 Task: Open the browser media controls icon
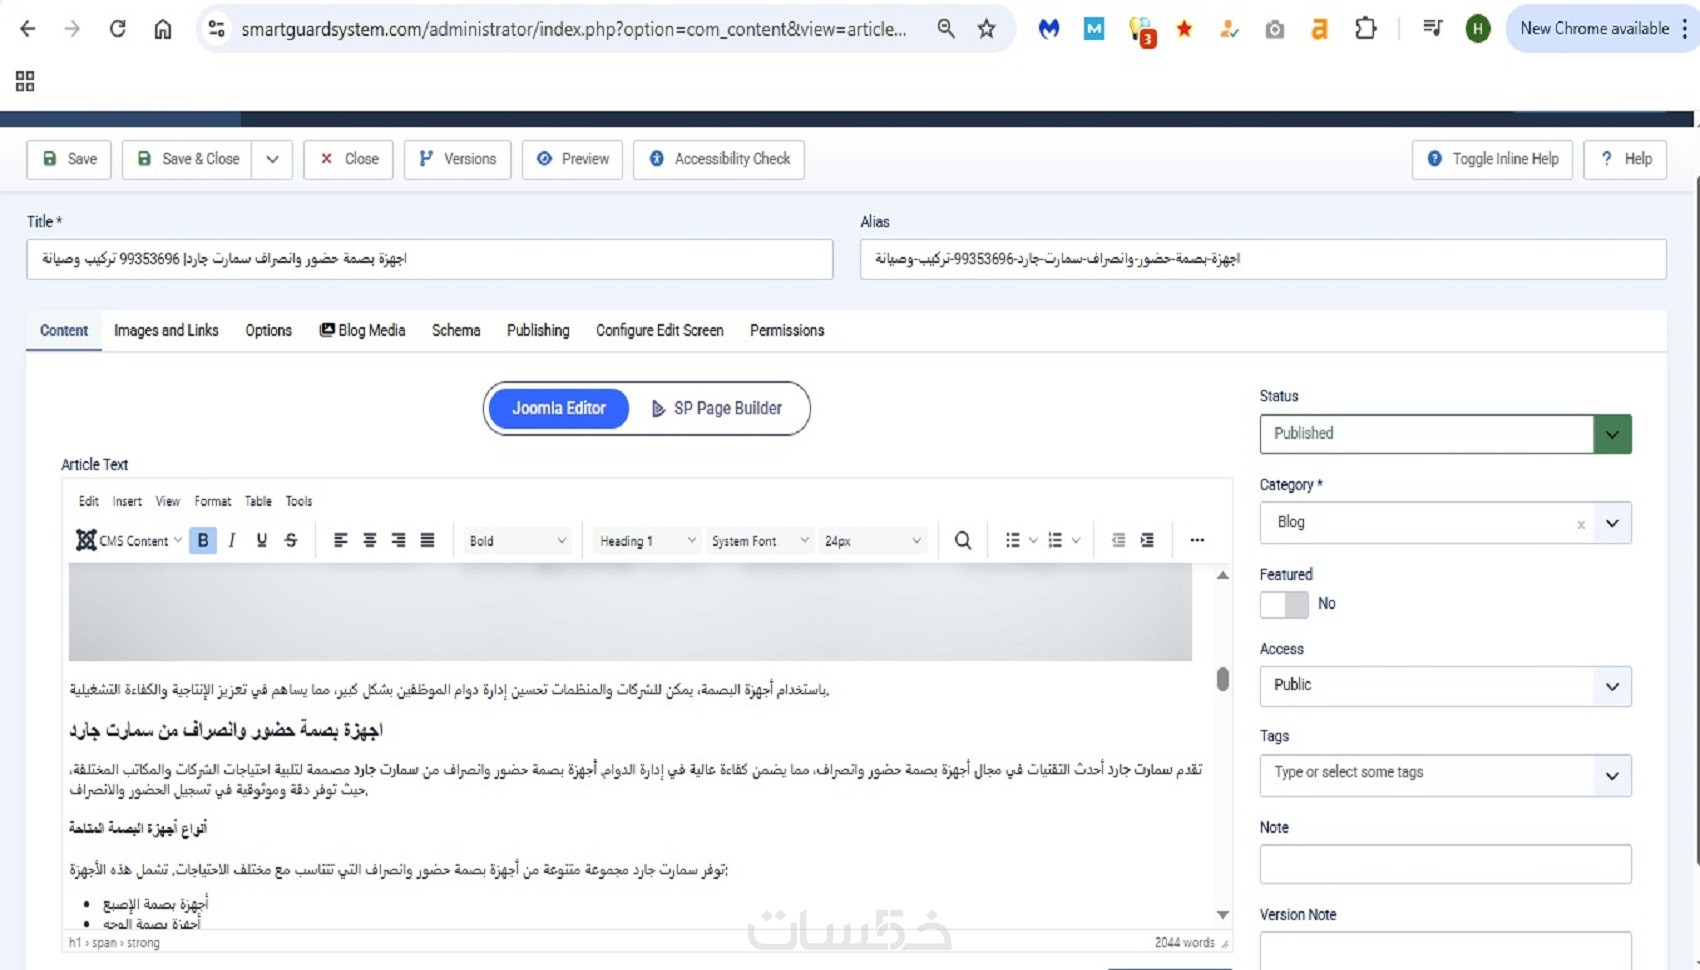(1432, 29)
